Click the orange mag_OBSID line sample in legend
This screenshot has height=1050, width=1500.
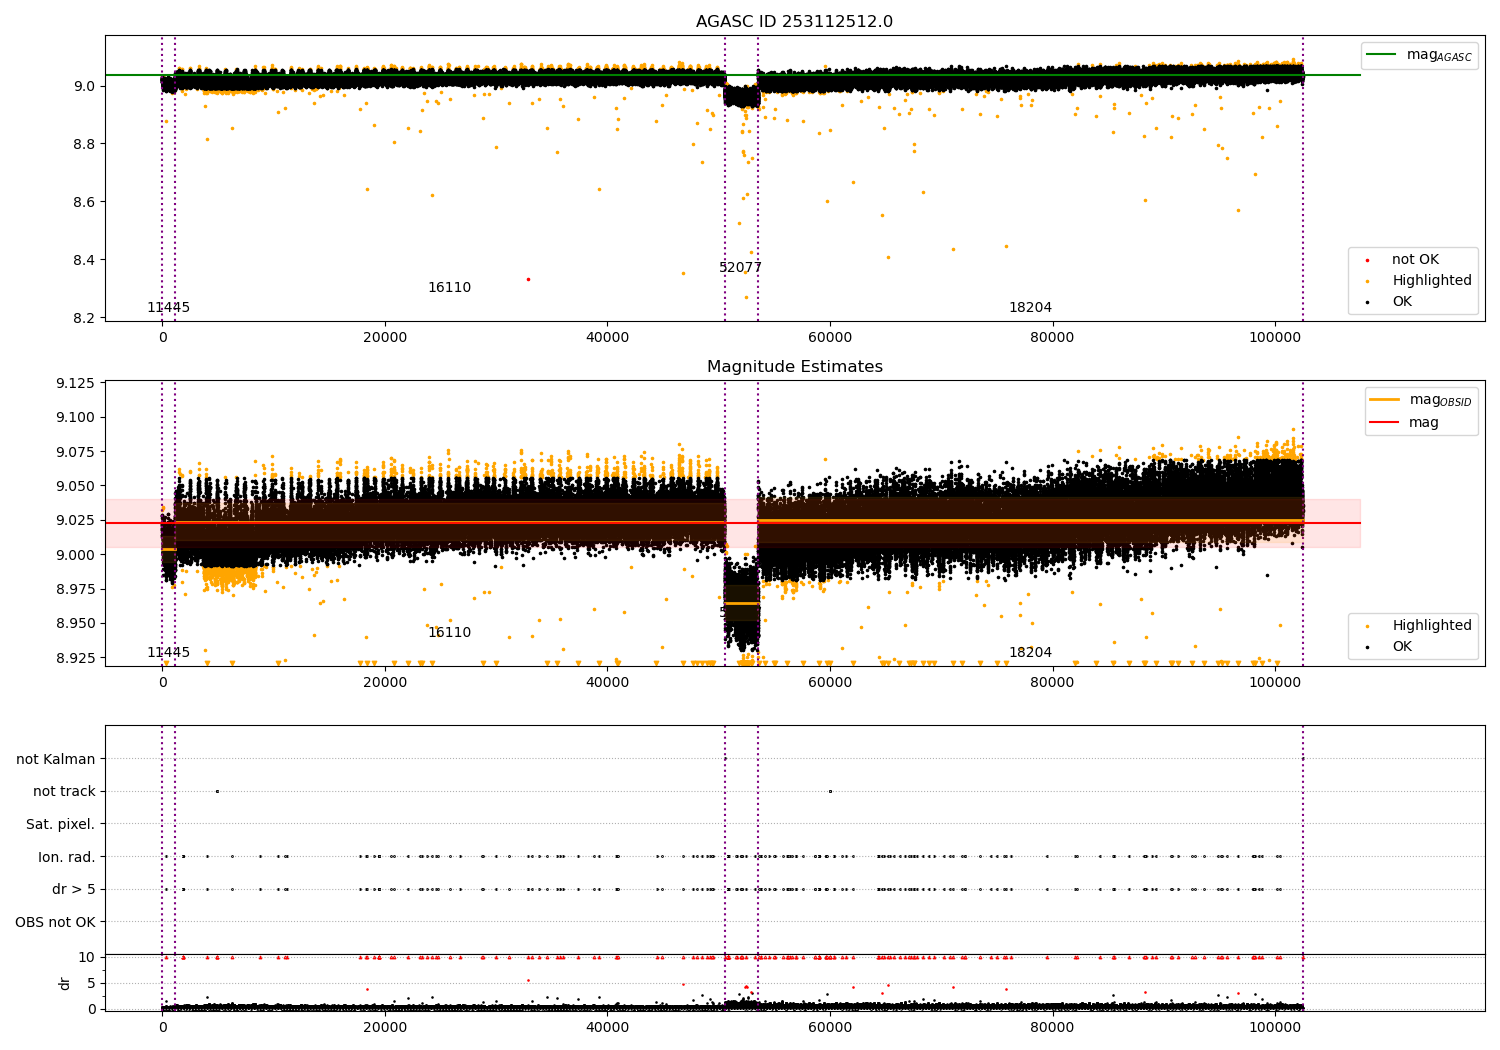pyautogui.click(x=1384, y=400)
